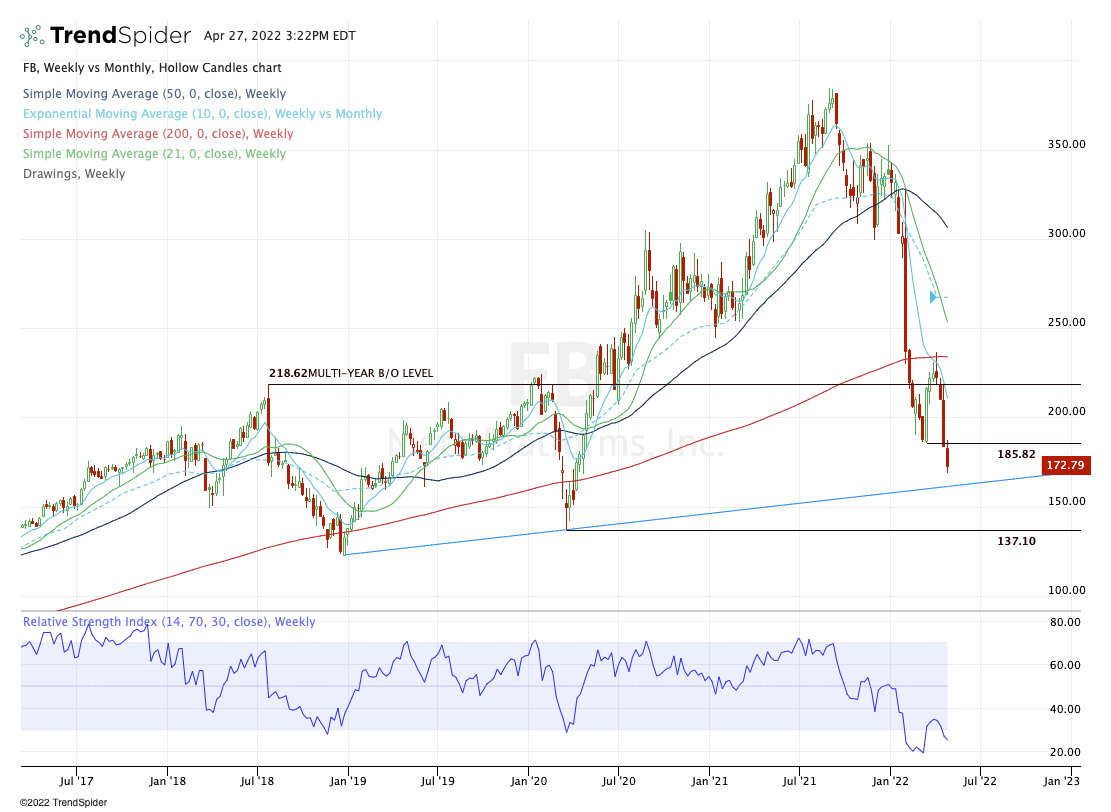This screenshot has width=1111, height=812.
Task: Click the TrendSpider brand name text
Action: pyautogui.click(x=120, y=36)
